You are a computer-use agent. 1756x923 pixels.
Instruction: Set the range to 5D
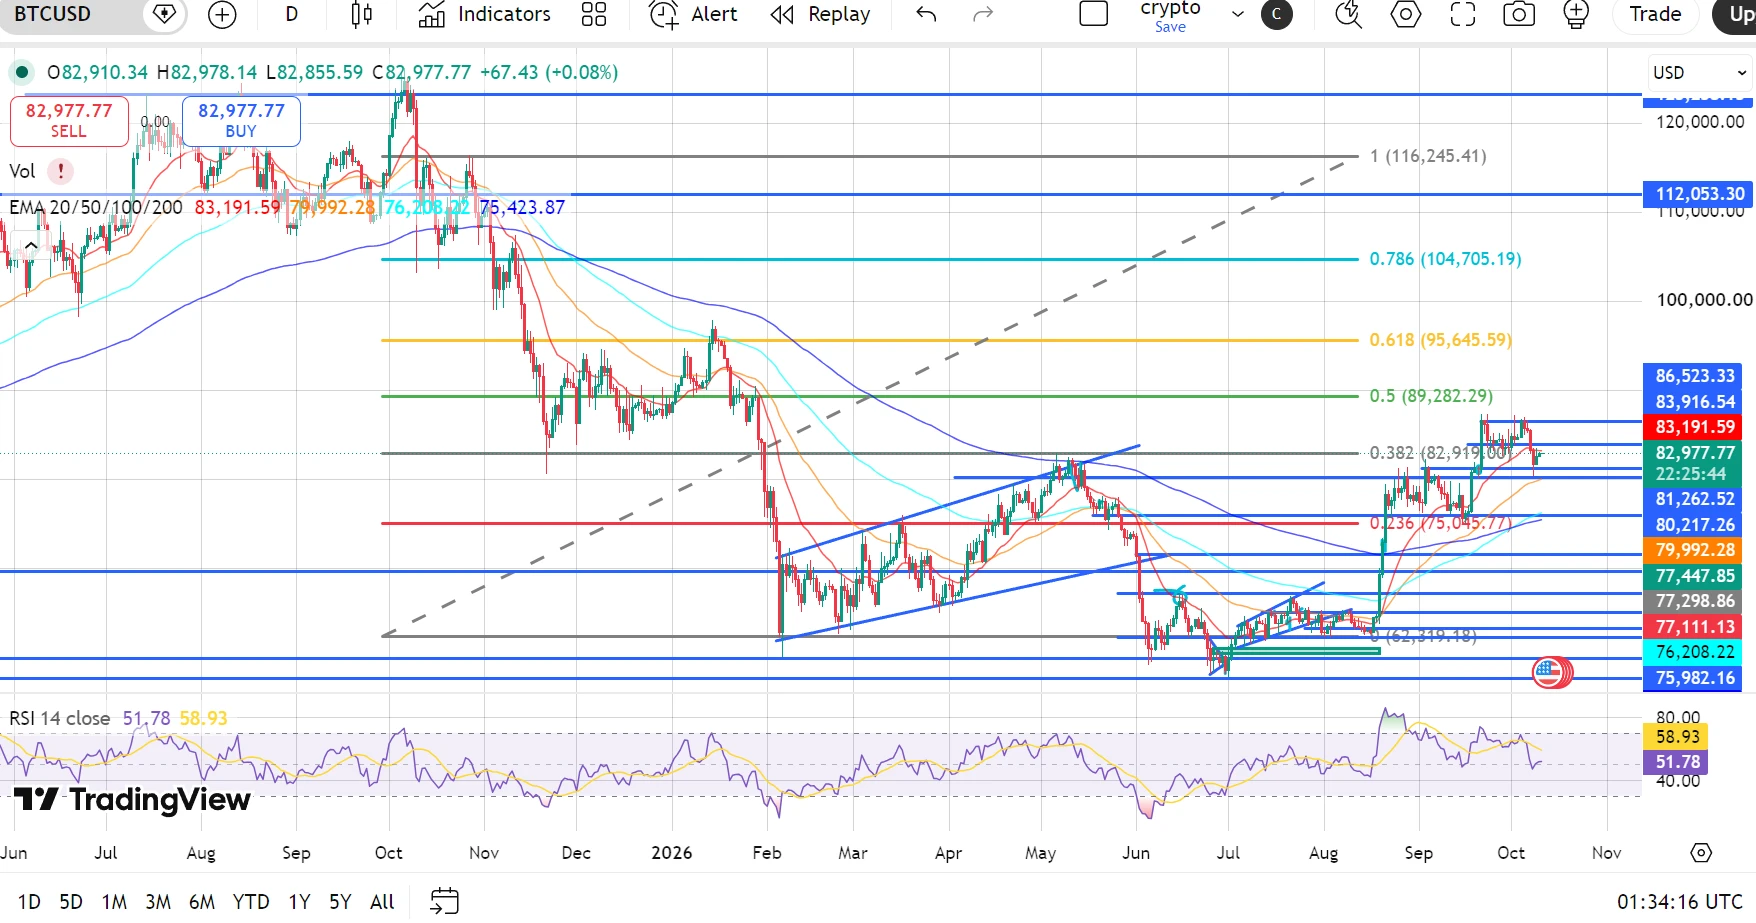tap(71, 902)
